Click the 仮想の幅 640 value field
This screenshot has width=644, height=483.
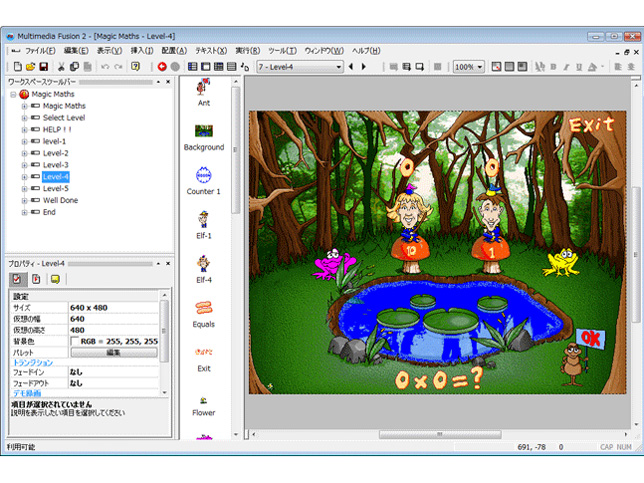point(113,319)
